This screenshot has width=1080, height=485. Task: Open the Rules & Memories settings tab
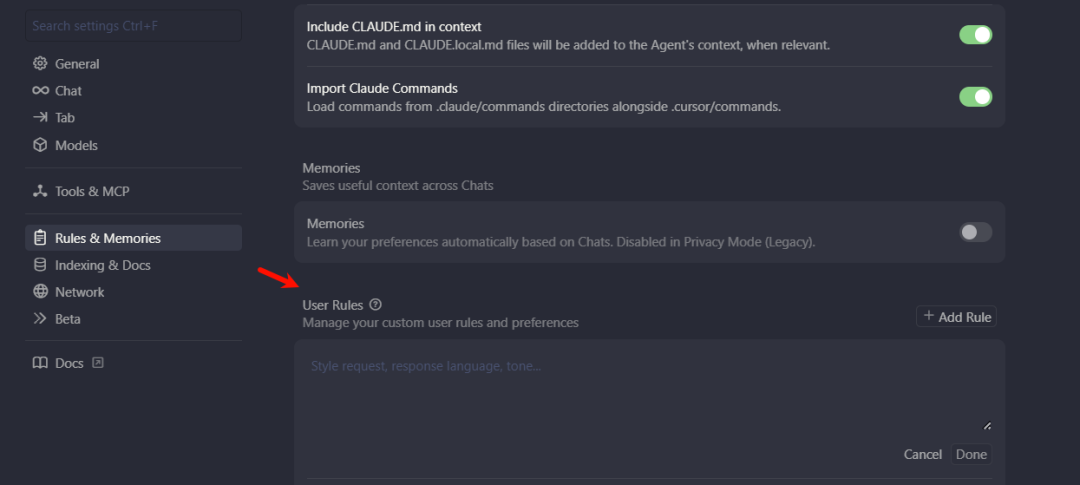(x=107, y=238)
